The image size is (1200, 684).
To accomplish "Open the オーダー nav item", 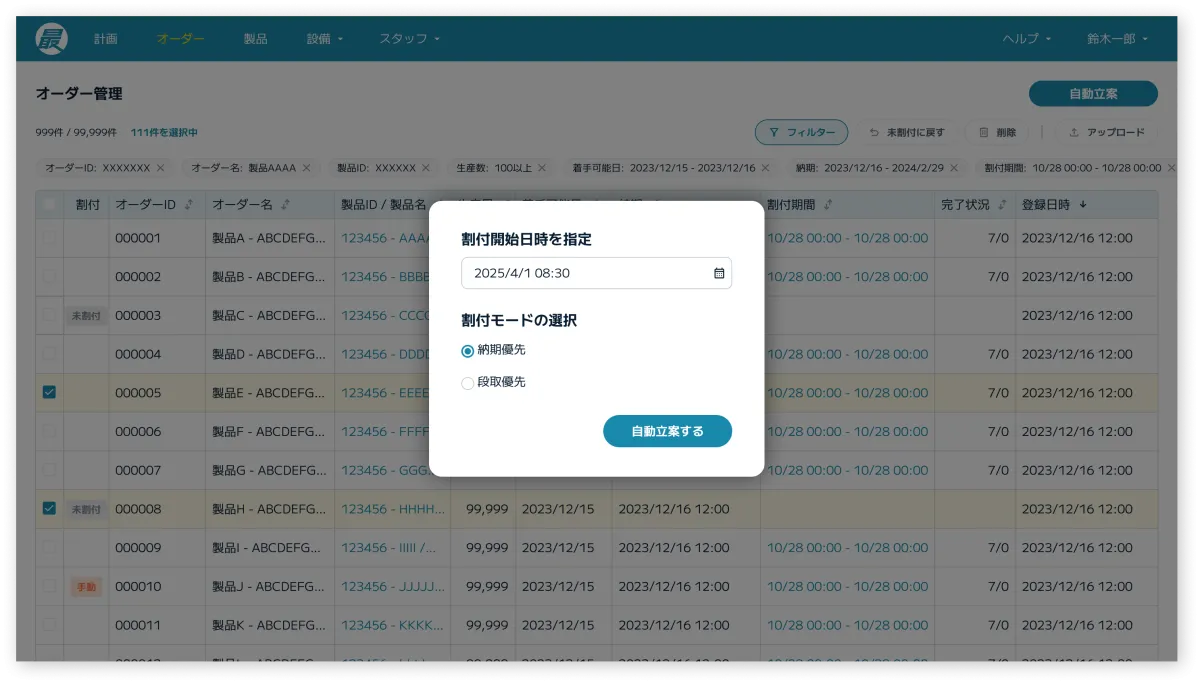I will click(x=181, y=39).
